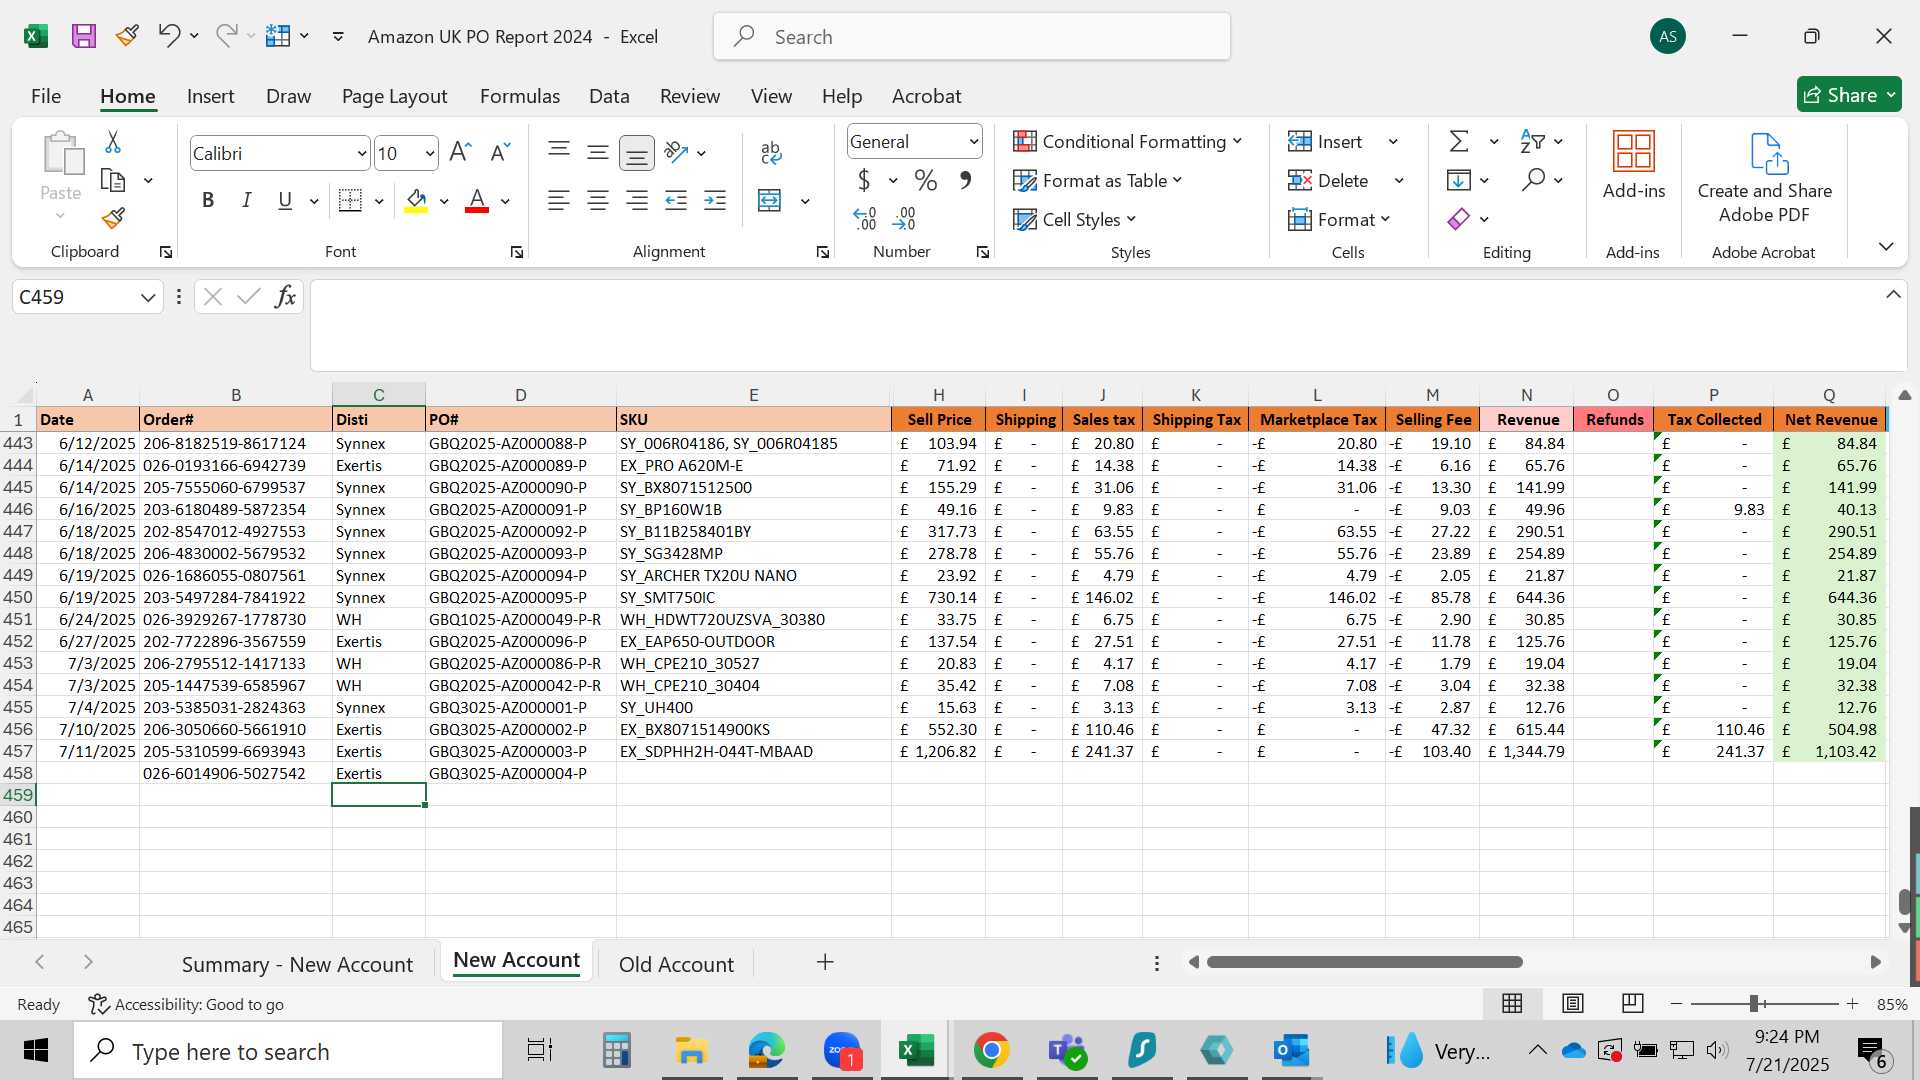
Task: Open the Formulas ribbon tab
Action: click(520, 96)
